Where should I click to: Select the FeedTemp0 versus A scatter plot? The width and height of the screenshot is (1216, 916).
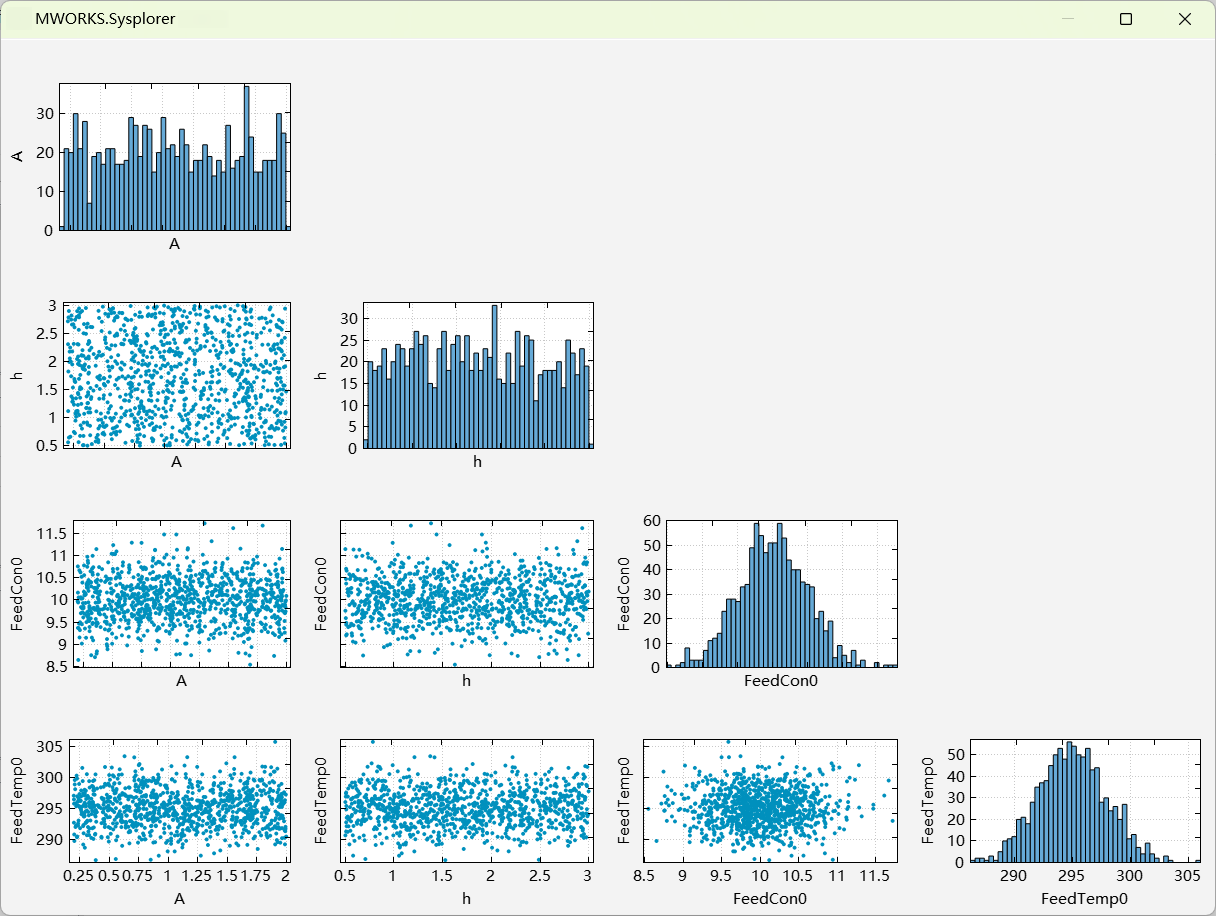(180, 800)
